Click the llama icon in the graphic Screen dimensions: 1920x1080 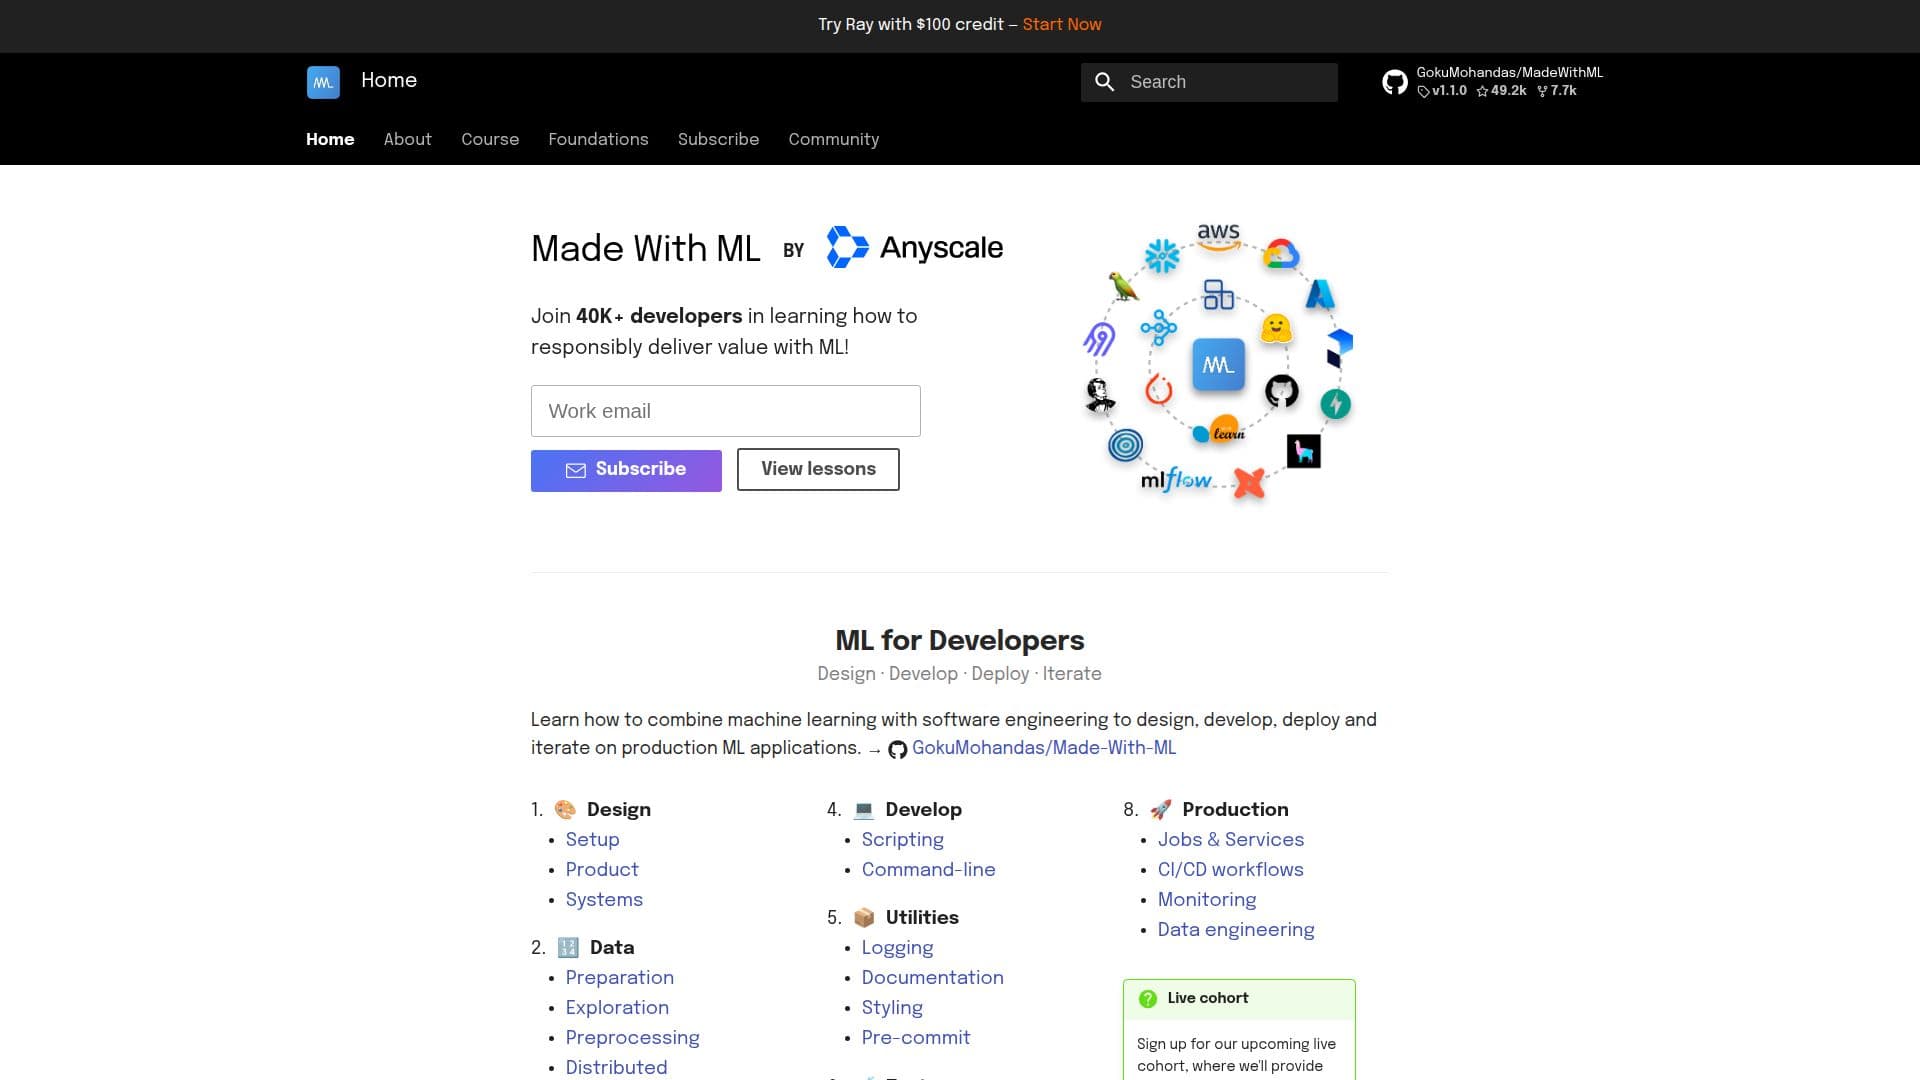coord(1303,451)
